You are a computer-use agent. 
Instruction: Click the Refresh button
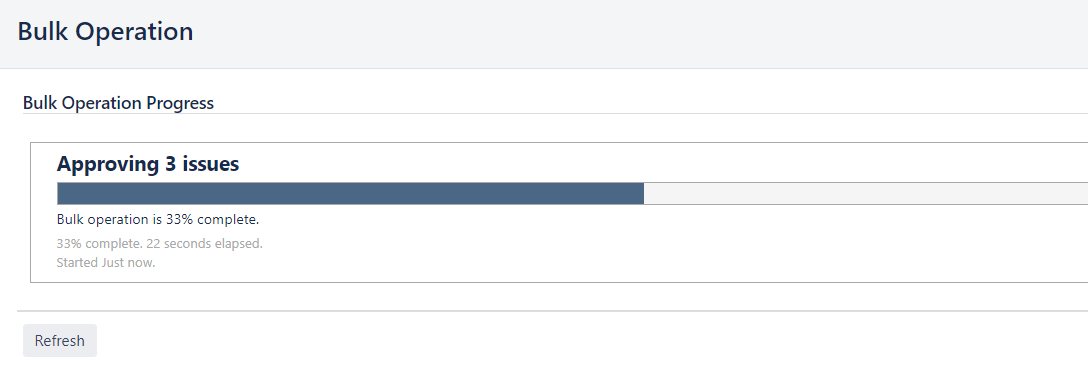(60, 340)
